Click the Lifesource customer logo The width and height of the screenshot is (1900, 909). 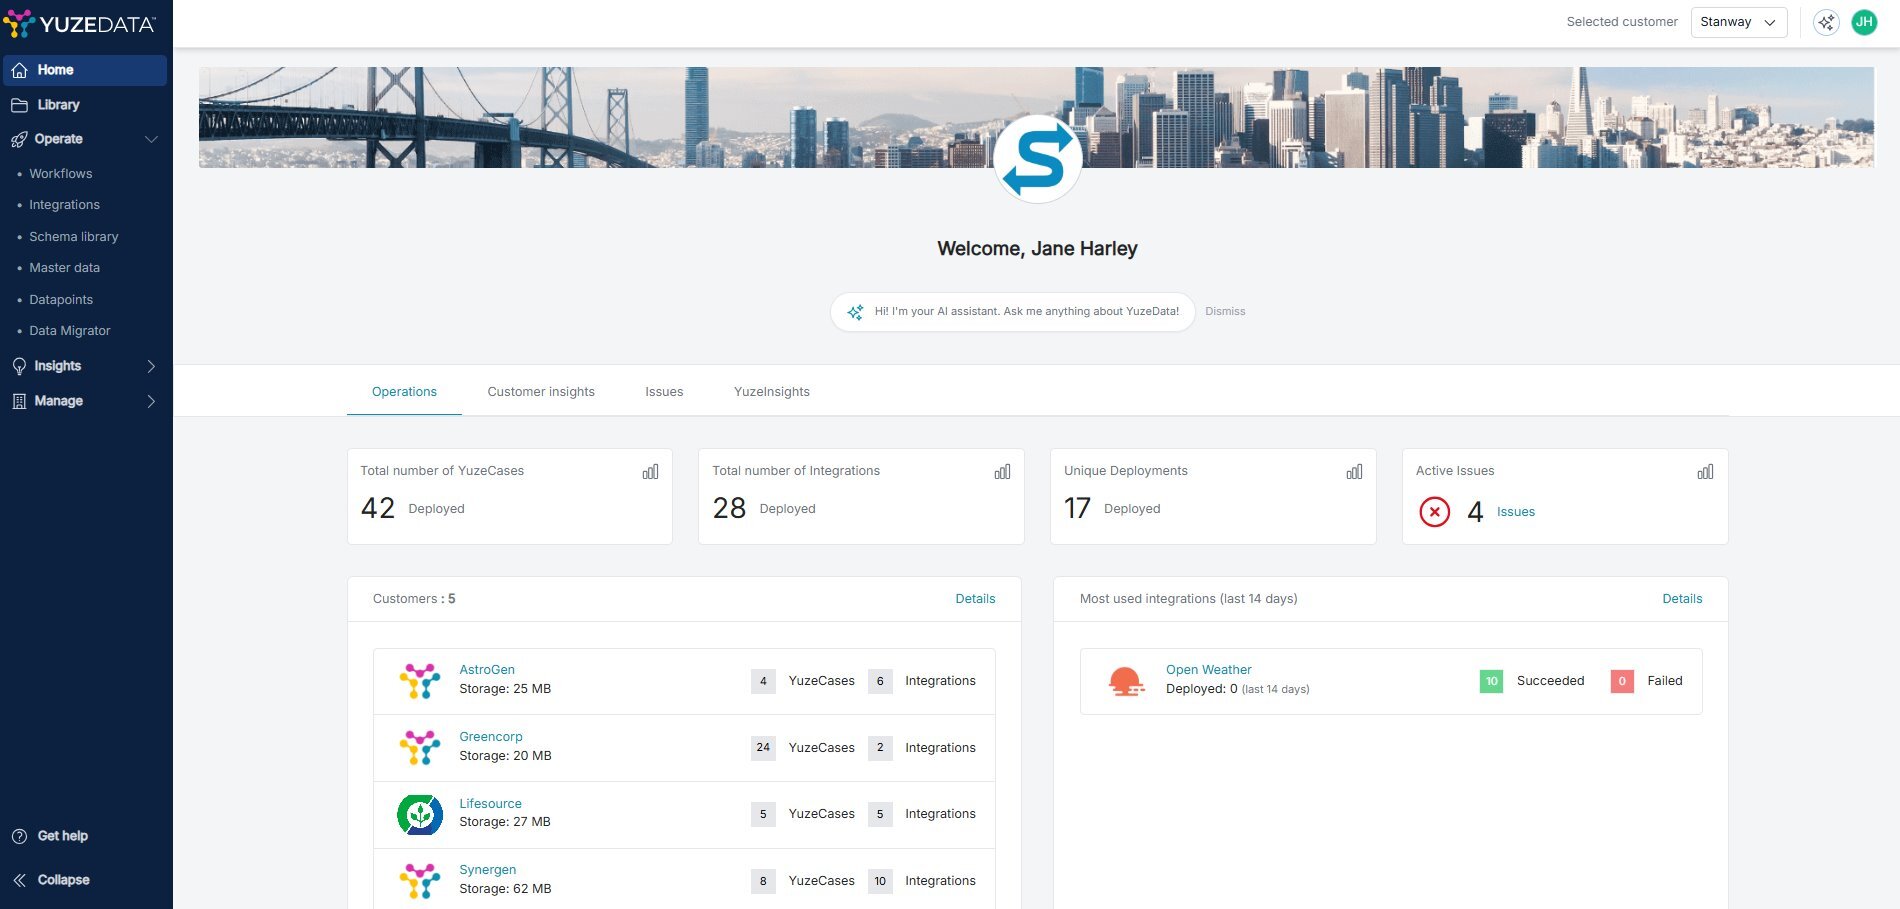click(420, 814)
